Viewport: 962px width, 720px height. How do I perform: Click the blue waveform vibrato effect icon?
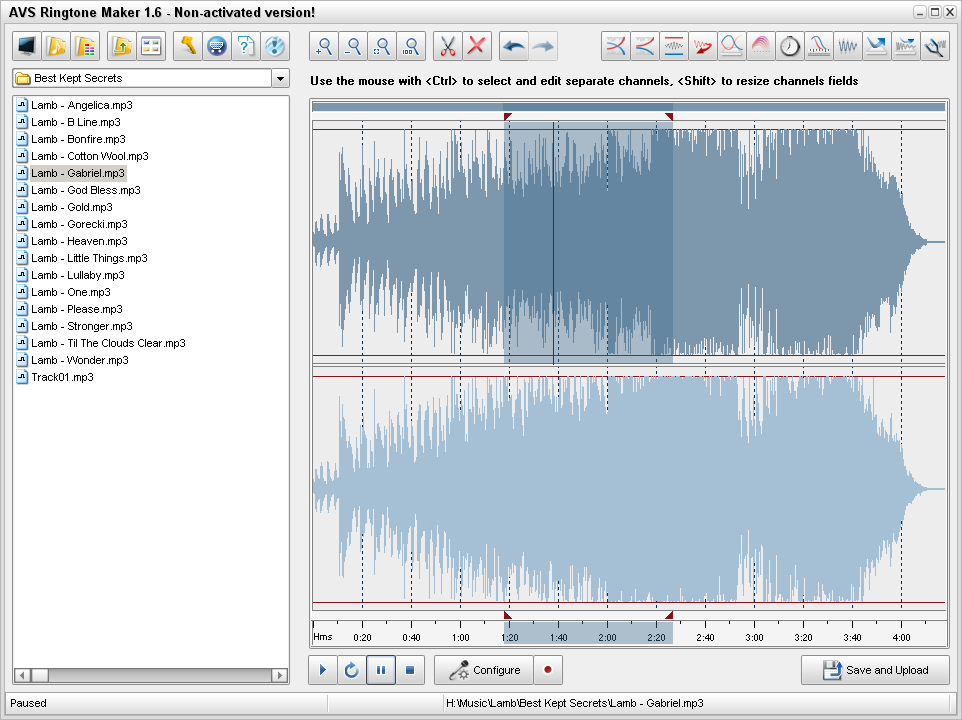[x=848, y=46]
